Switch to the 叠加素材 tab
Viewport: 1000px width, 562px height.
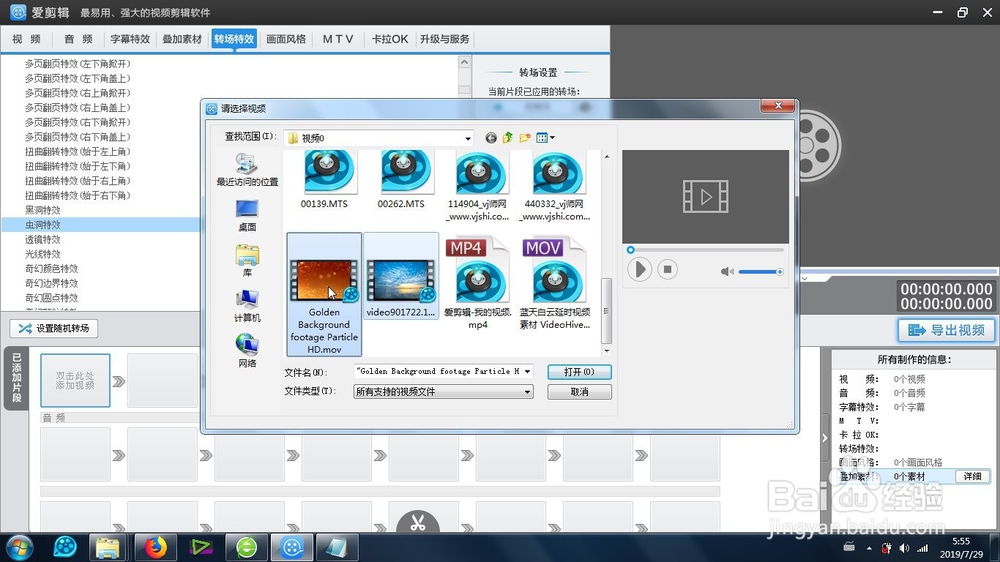click(182, 39)
